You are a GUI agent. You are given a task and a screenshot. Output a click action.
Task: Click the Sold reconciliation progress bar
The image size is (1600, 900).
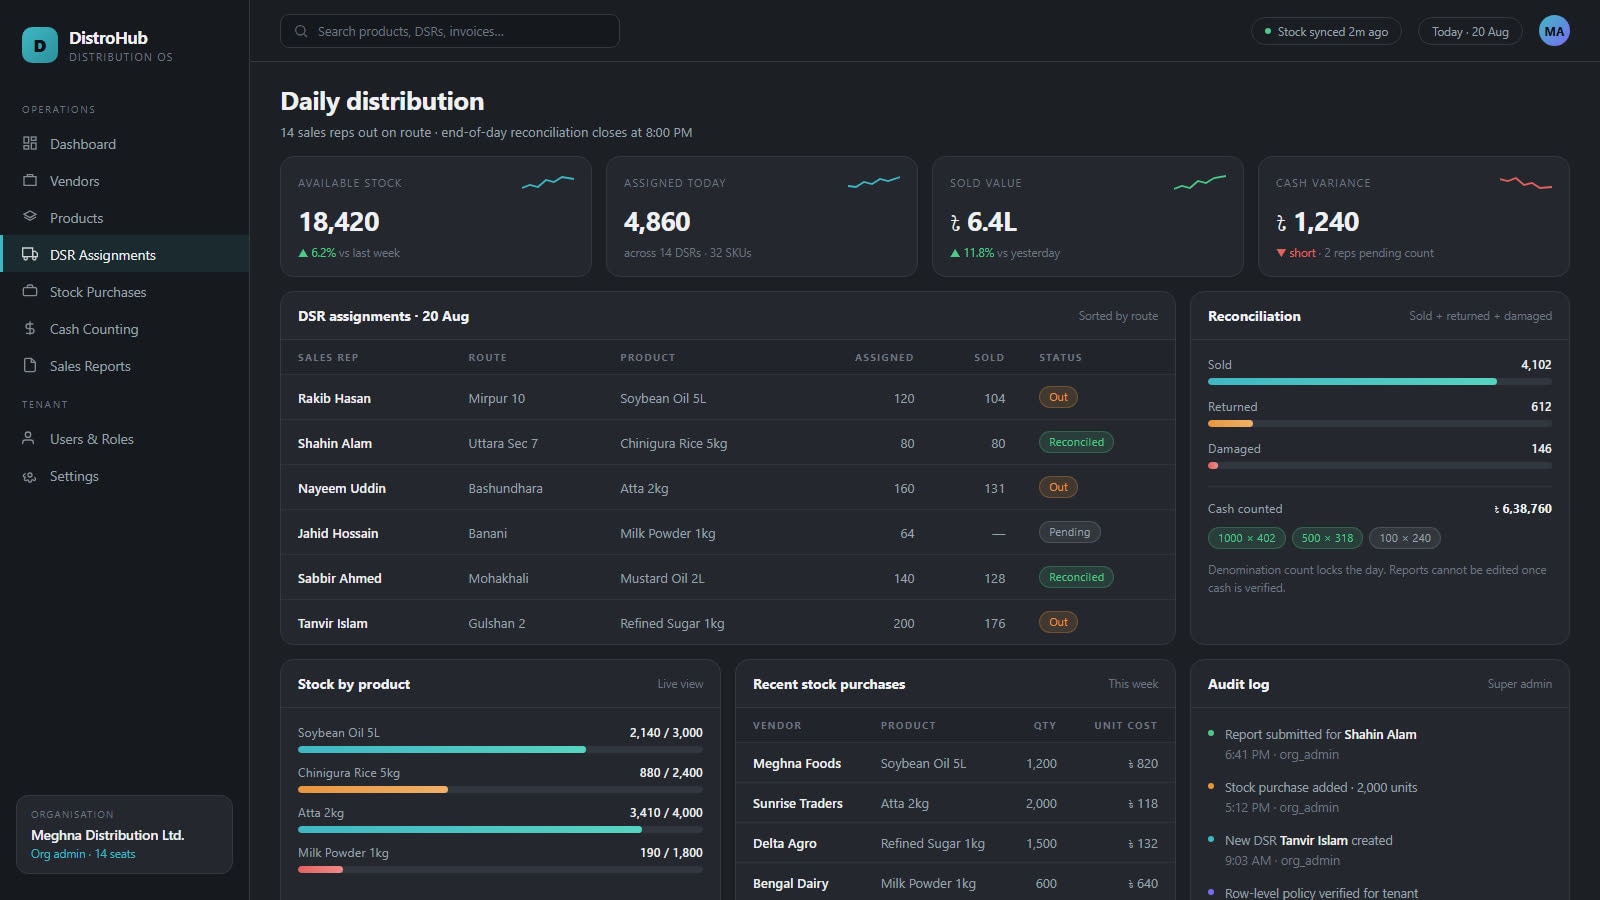1380,381
